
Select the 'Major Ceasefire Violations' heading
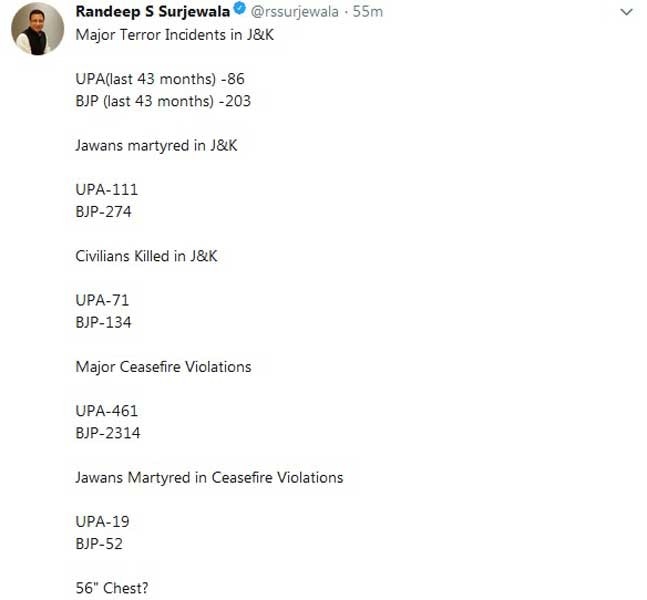tap(163, 366)
